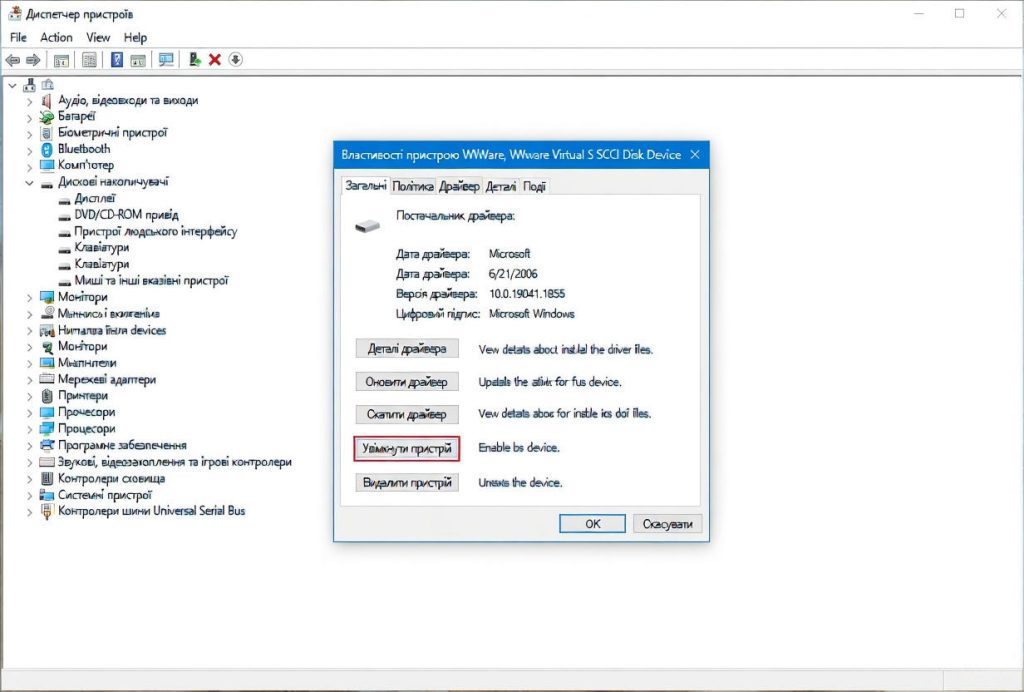The height and width of the screenshot is (692, 1024).
Task: Expand the Батареї category
Action: [29, 117]
